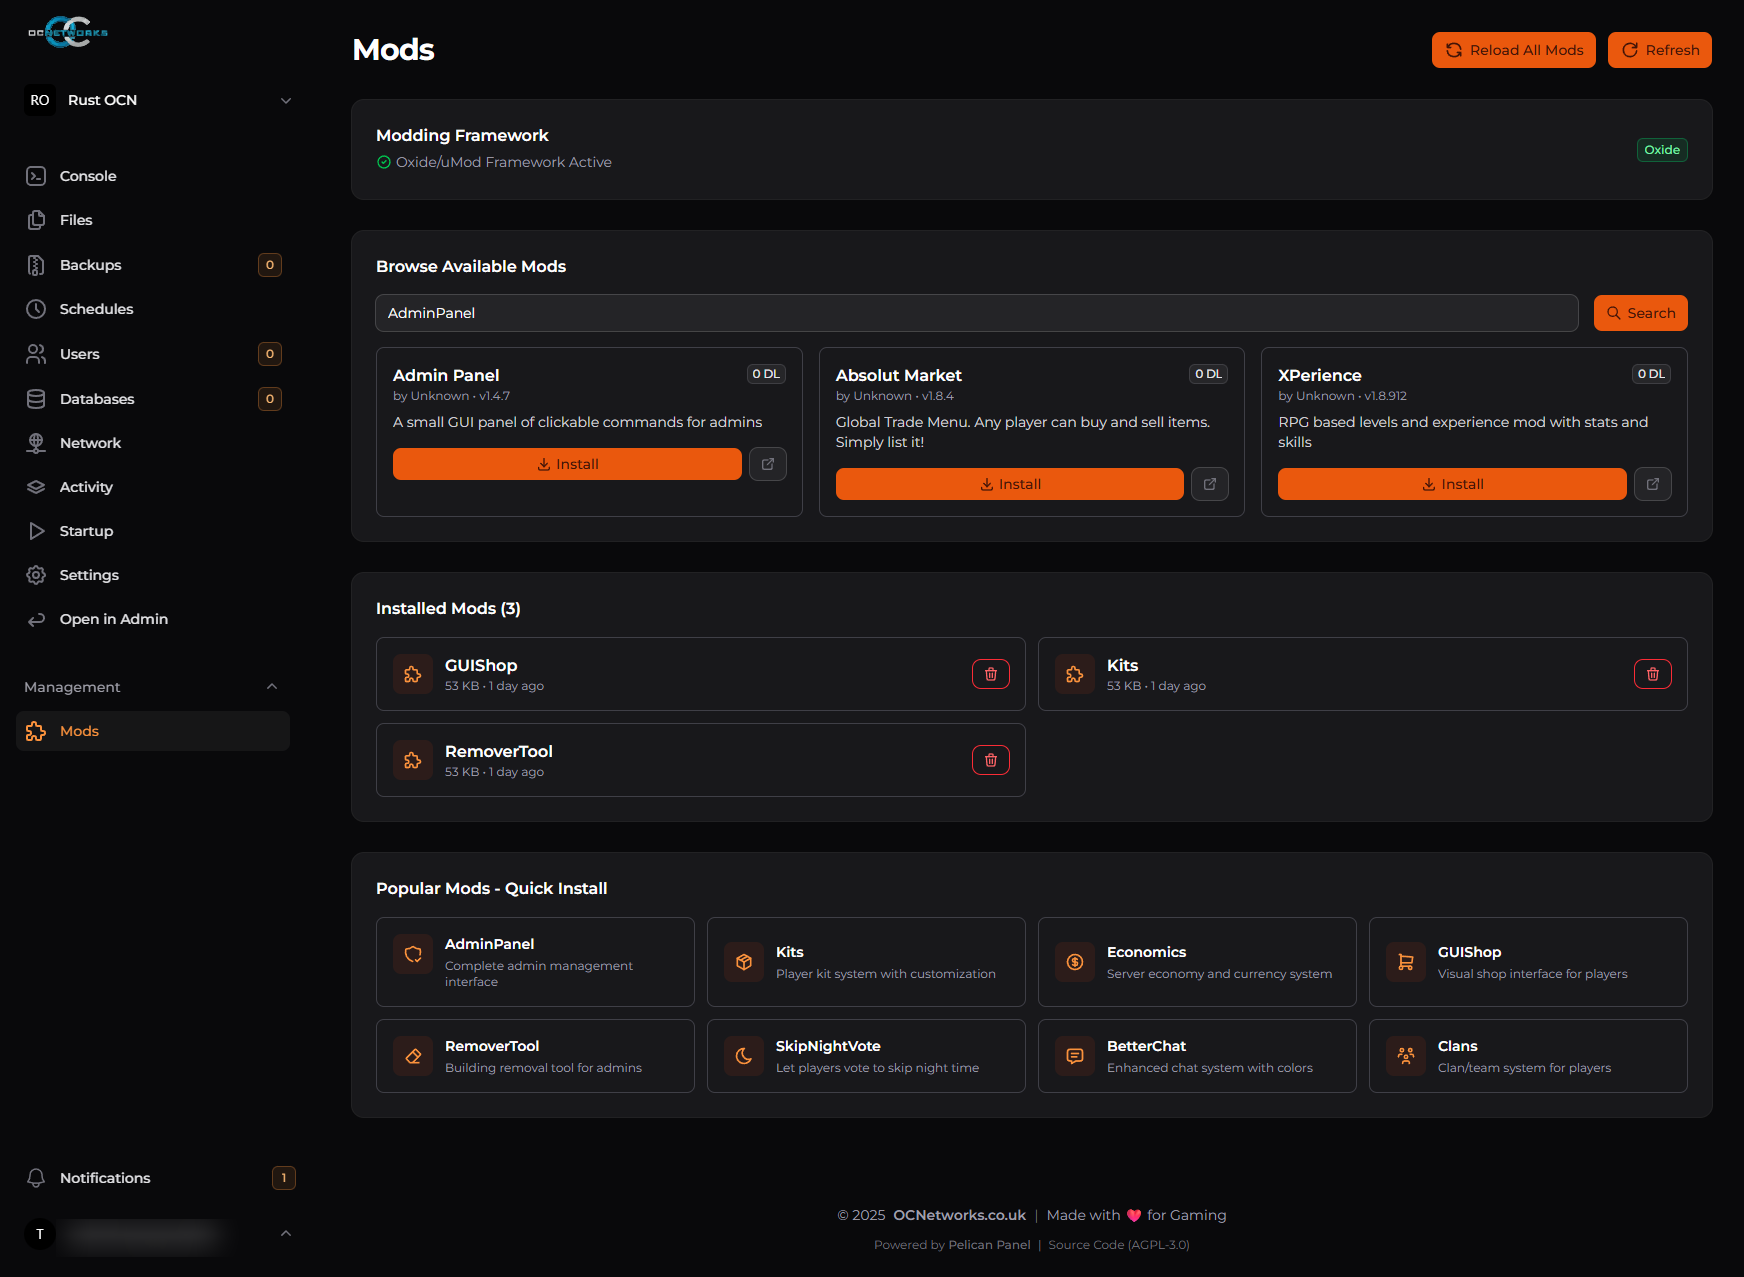Open XPerience's external link icon
This screenshot has height=1277, width=1744.
[x=1652, y=484]
